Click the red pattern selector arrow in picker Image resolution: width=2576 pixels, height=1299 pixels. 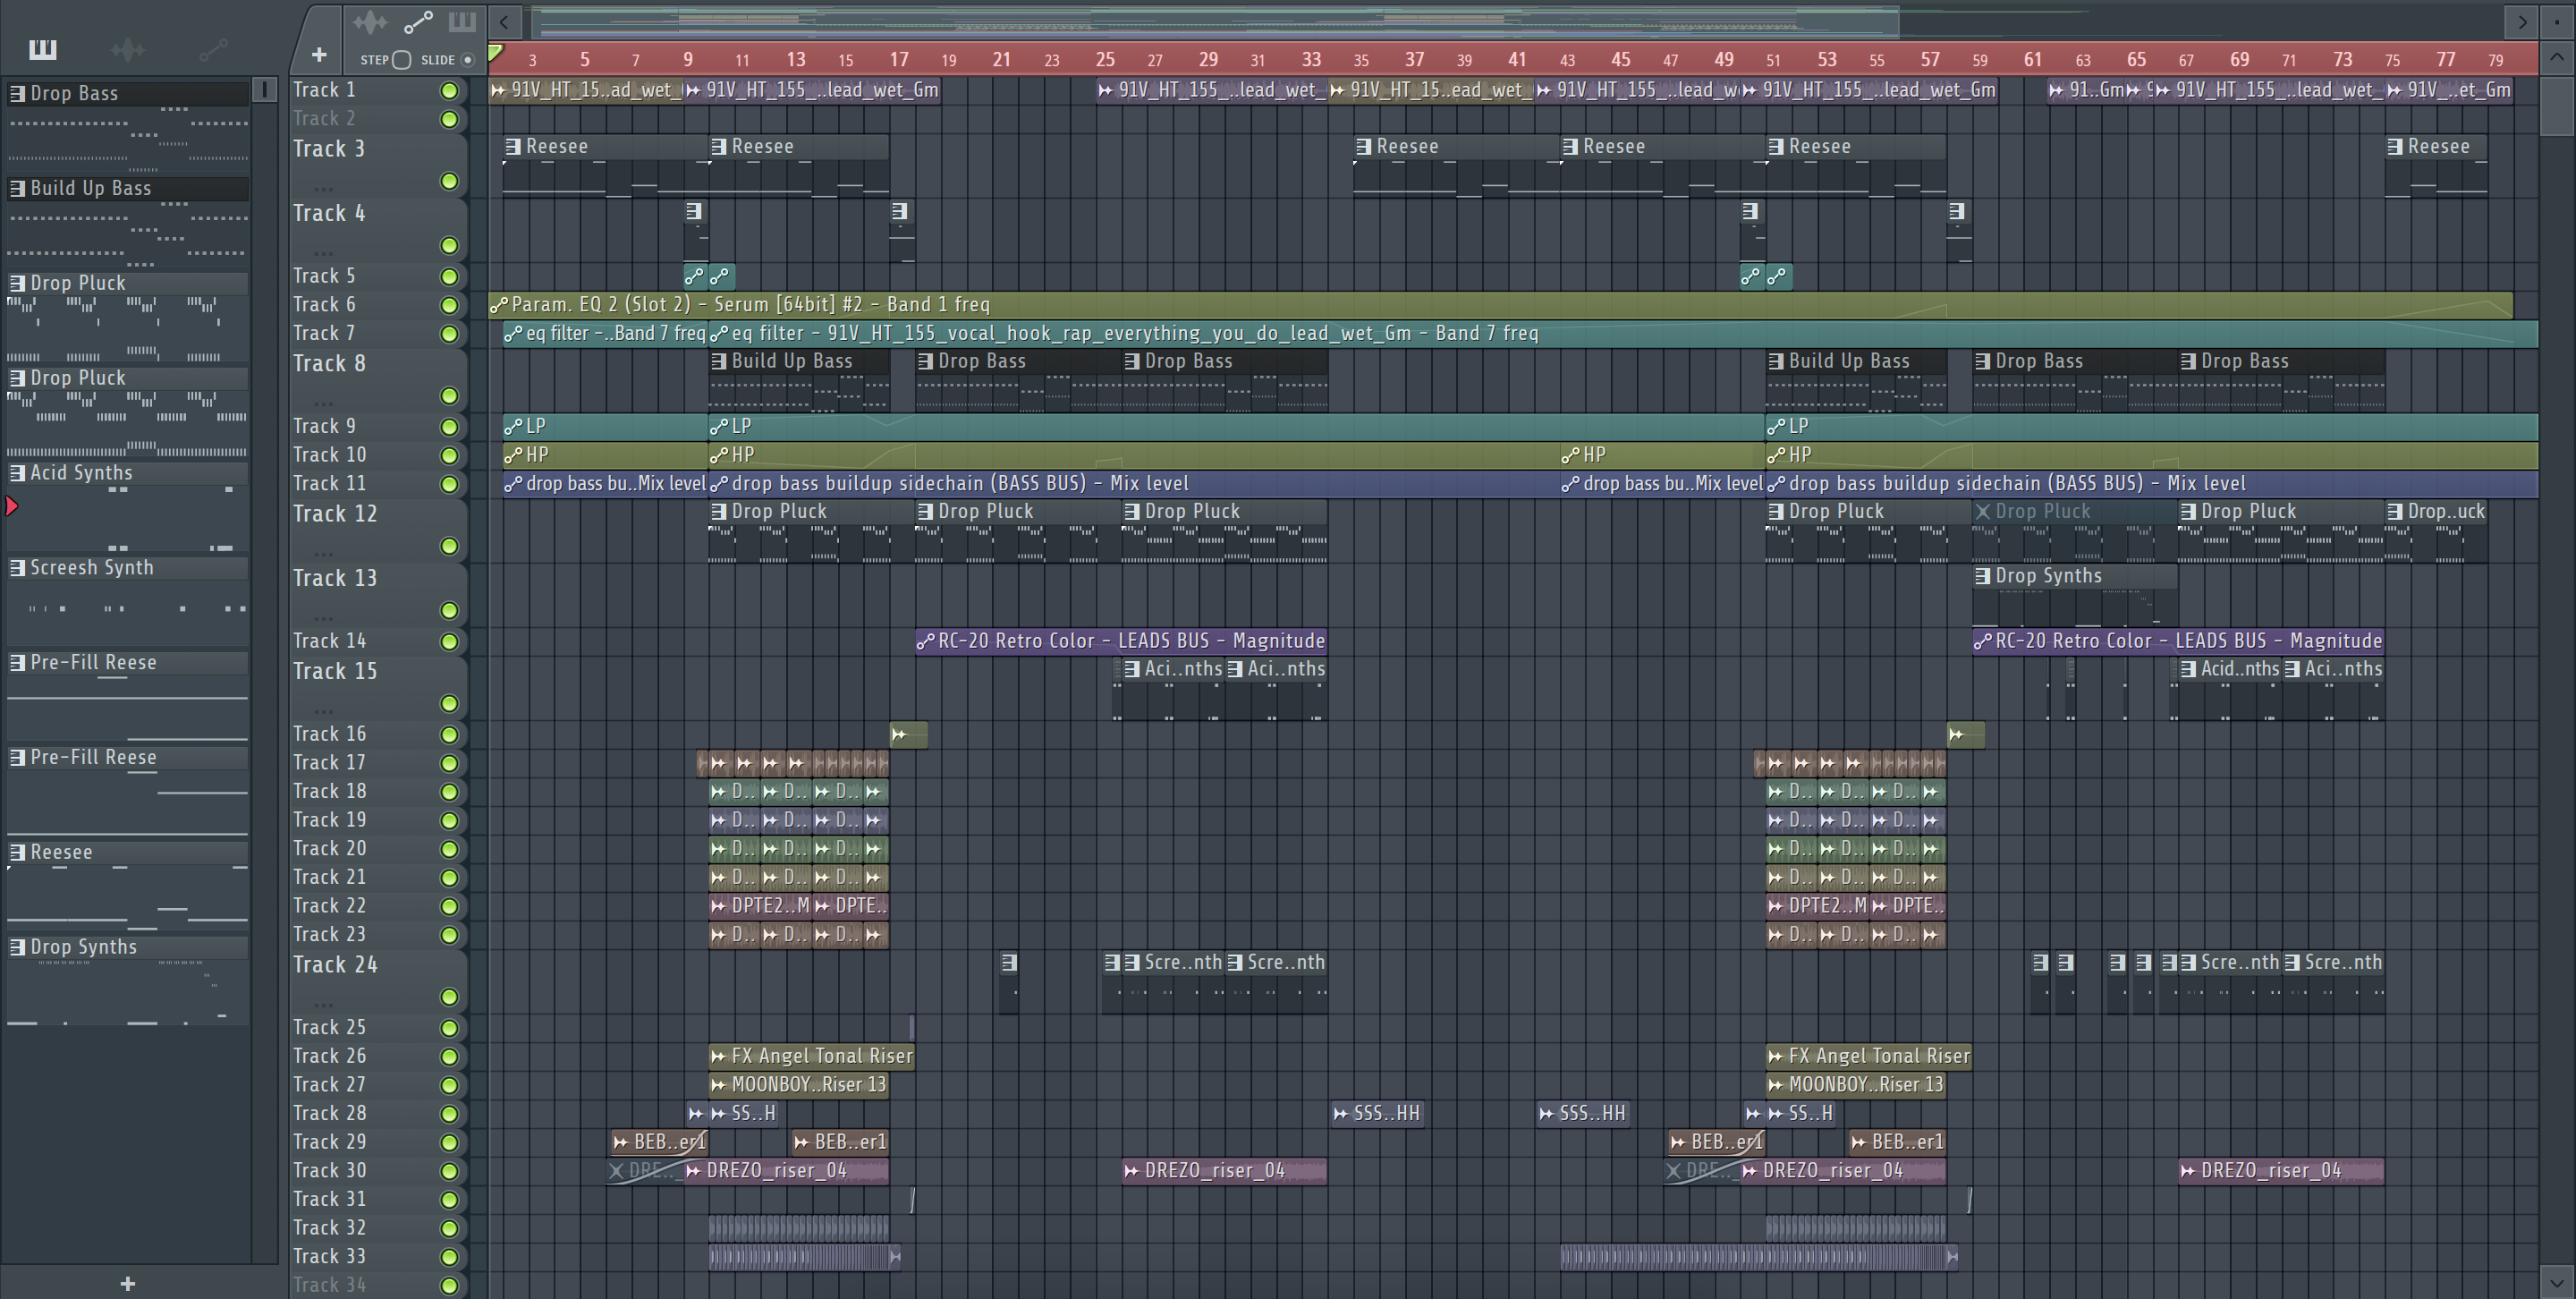point(12,507)
